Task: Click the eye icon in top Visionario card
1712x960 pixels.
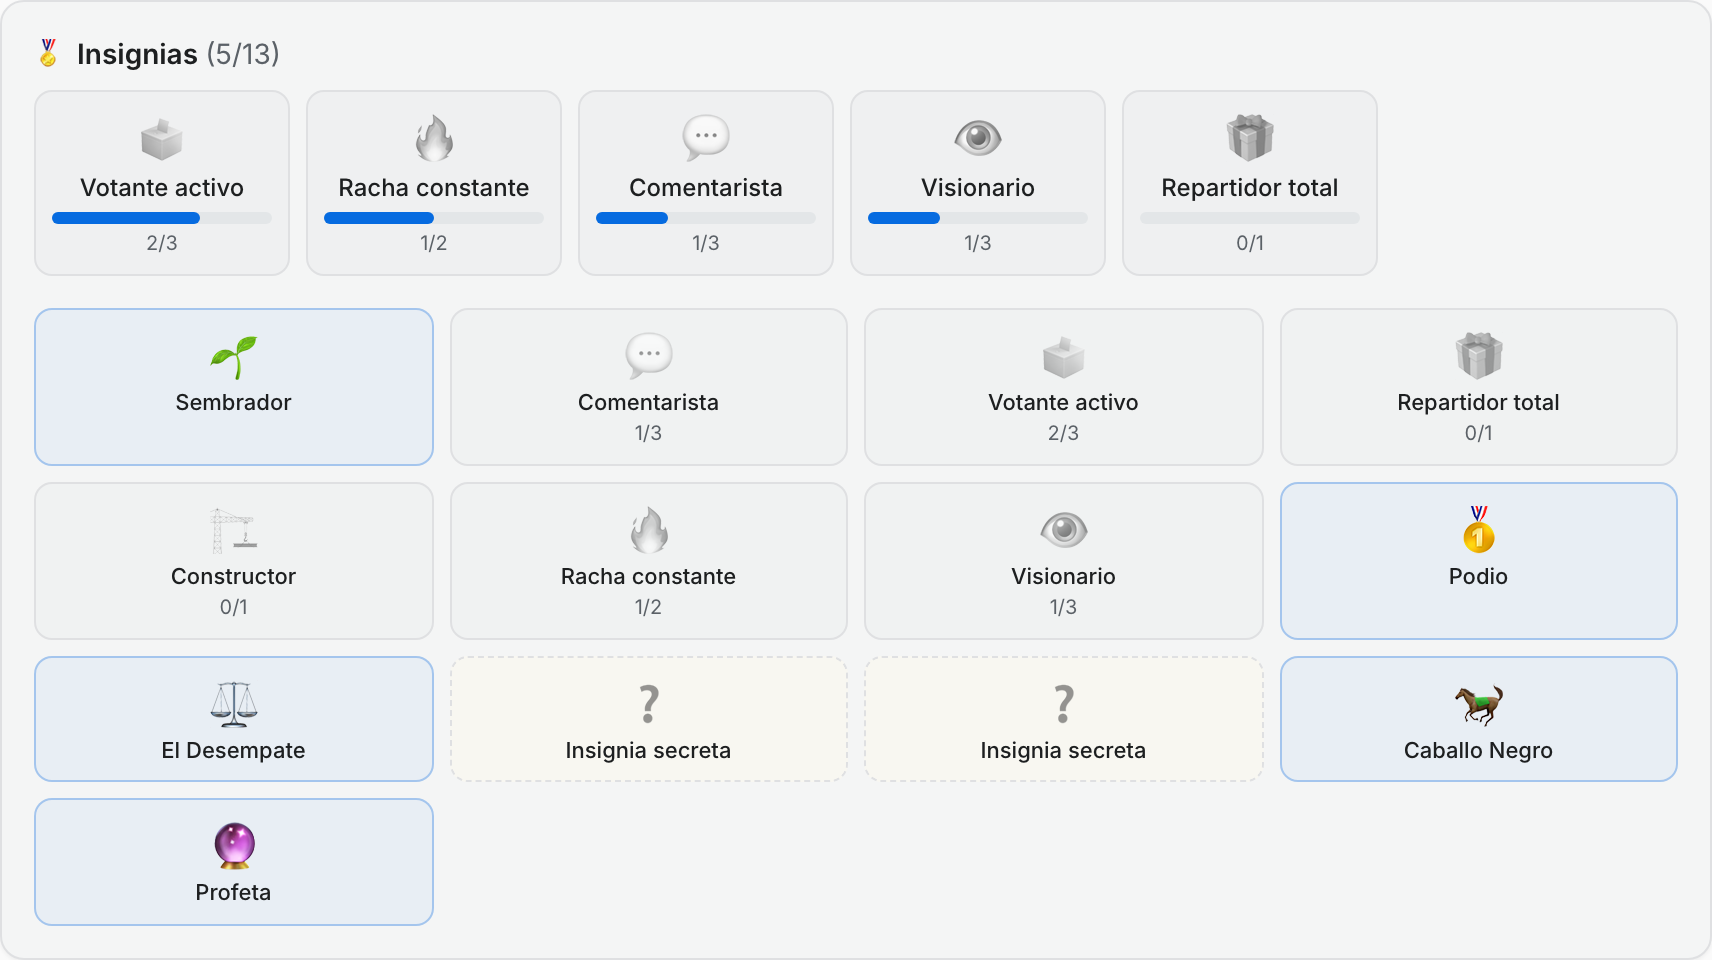Action: coord(978,138)
